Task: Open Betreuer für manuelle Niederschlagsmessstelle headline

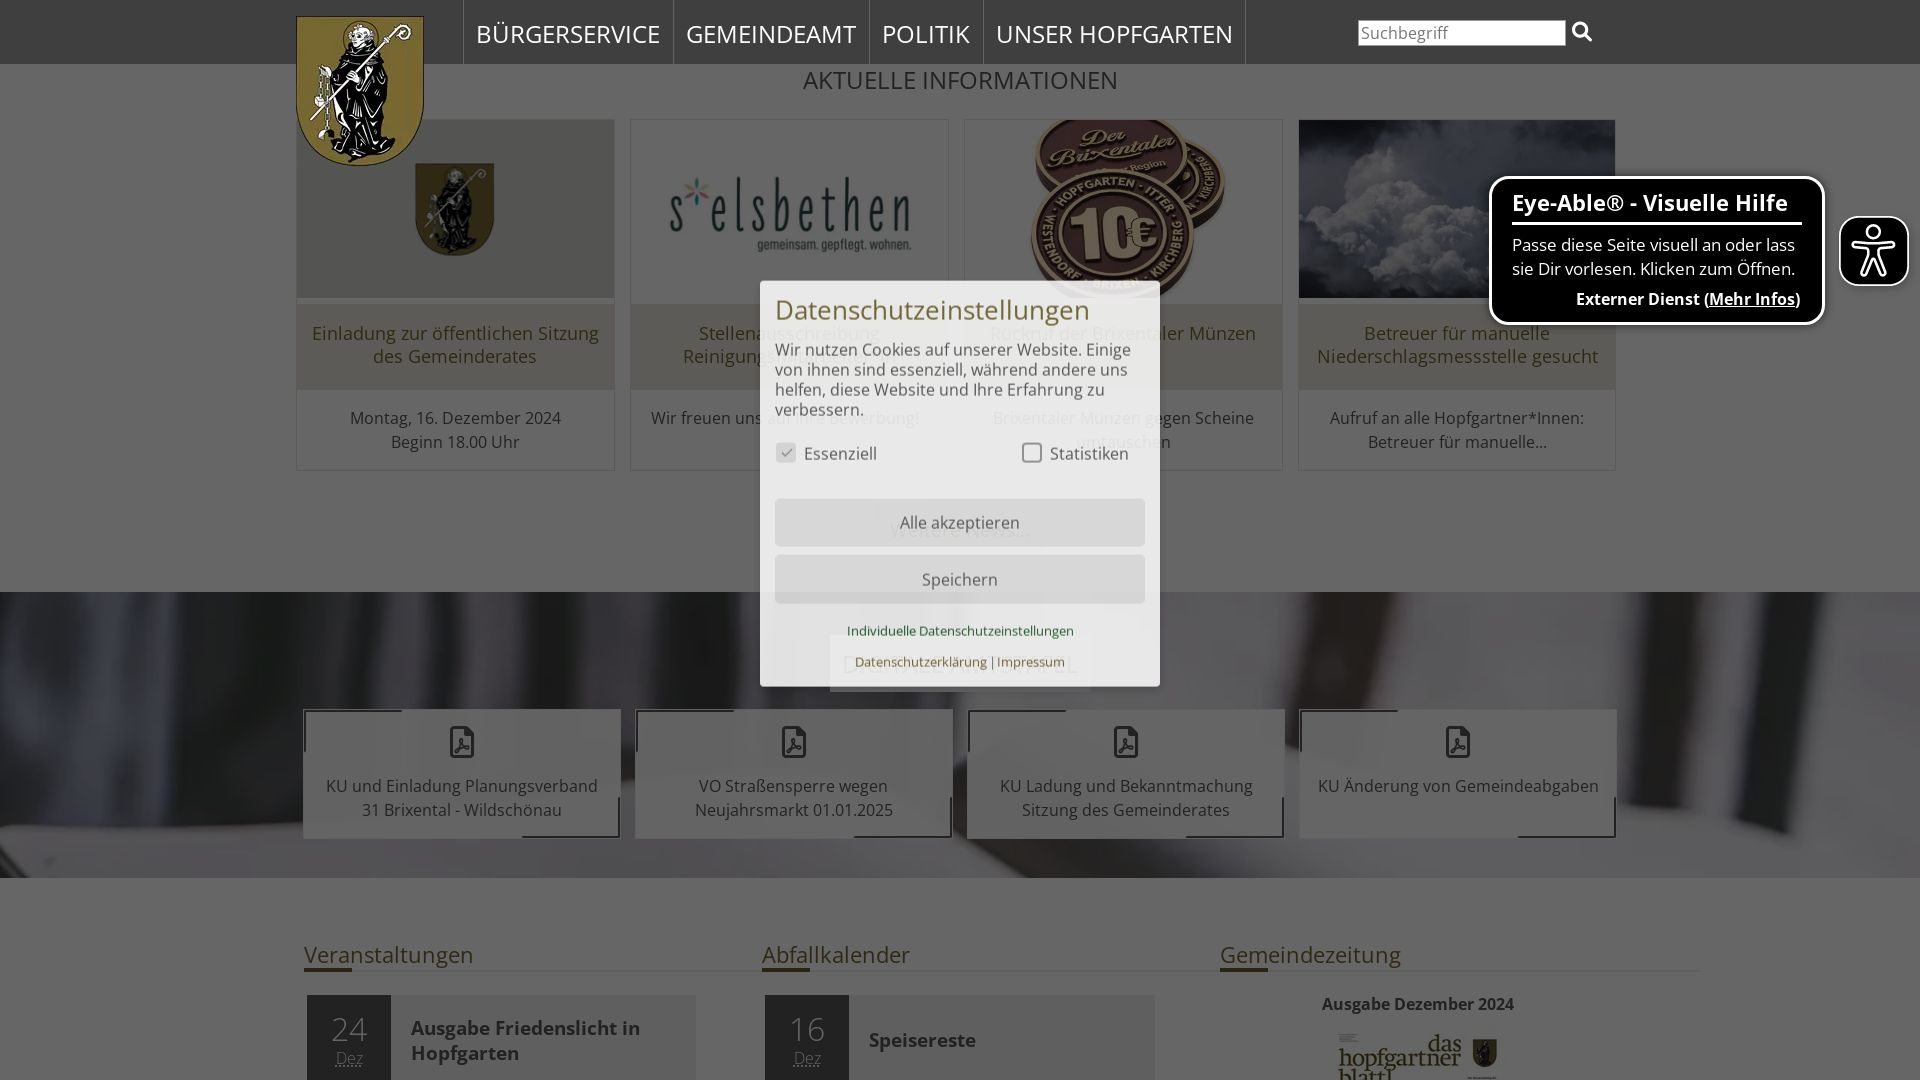Action: [1457, 345]
